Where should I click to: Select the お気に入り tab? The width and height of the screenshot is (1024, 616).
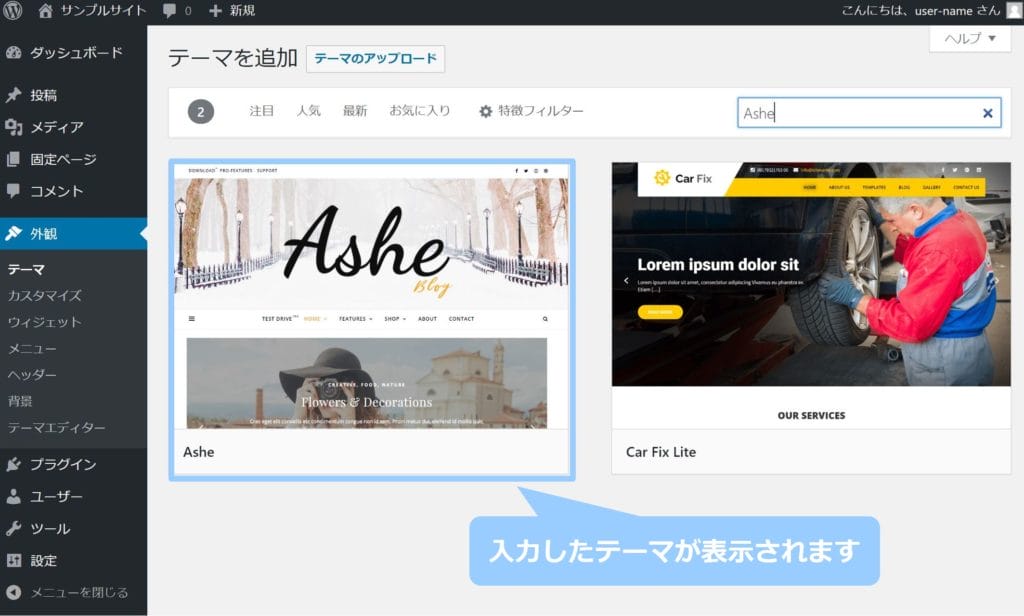click(420, 111)
